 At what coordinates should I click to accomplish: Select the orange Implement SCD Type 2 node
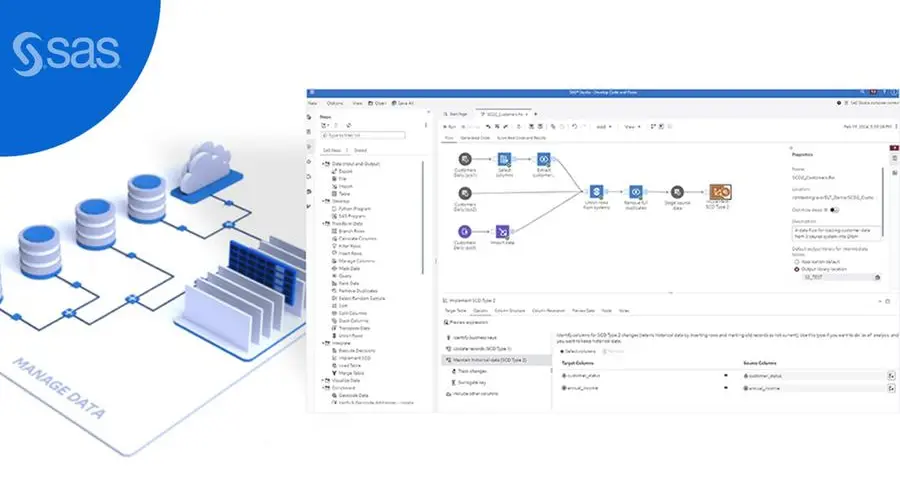pyautogui.click(x=720, y=192)
